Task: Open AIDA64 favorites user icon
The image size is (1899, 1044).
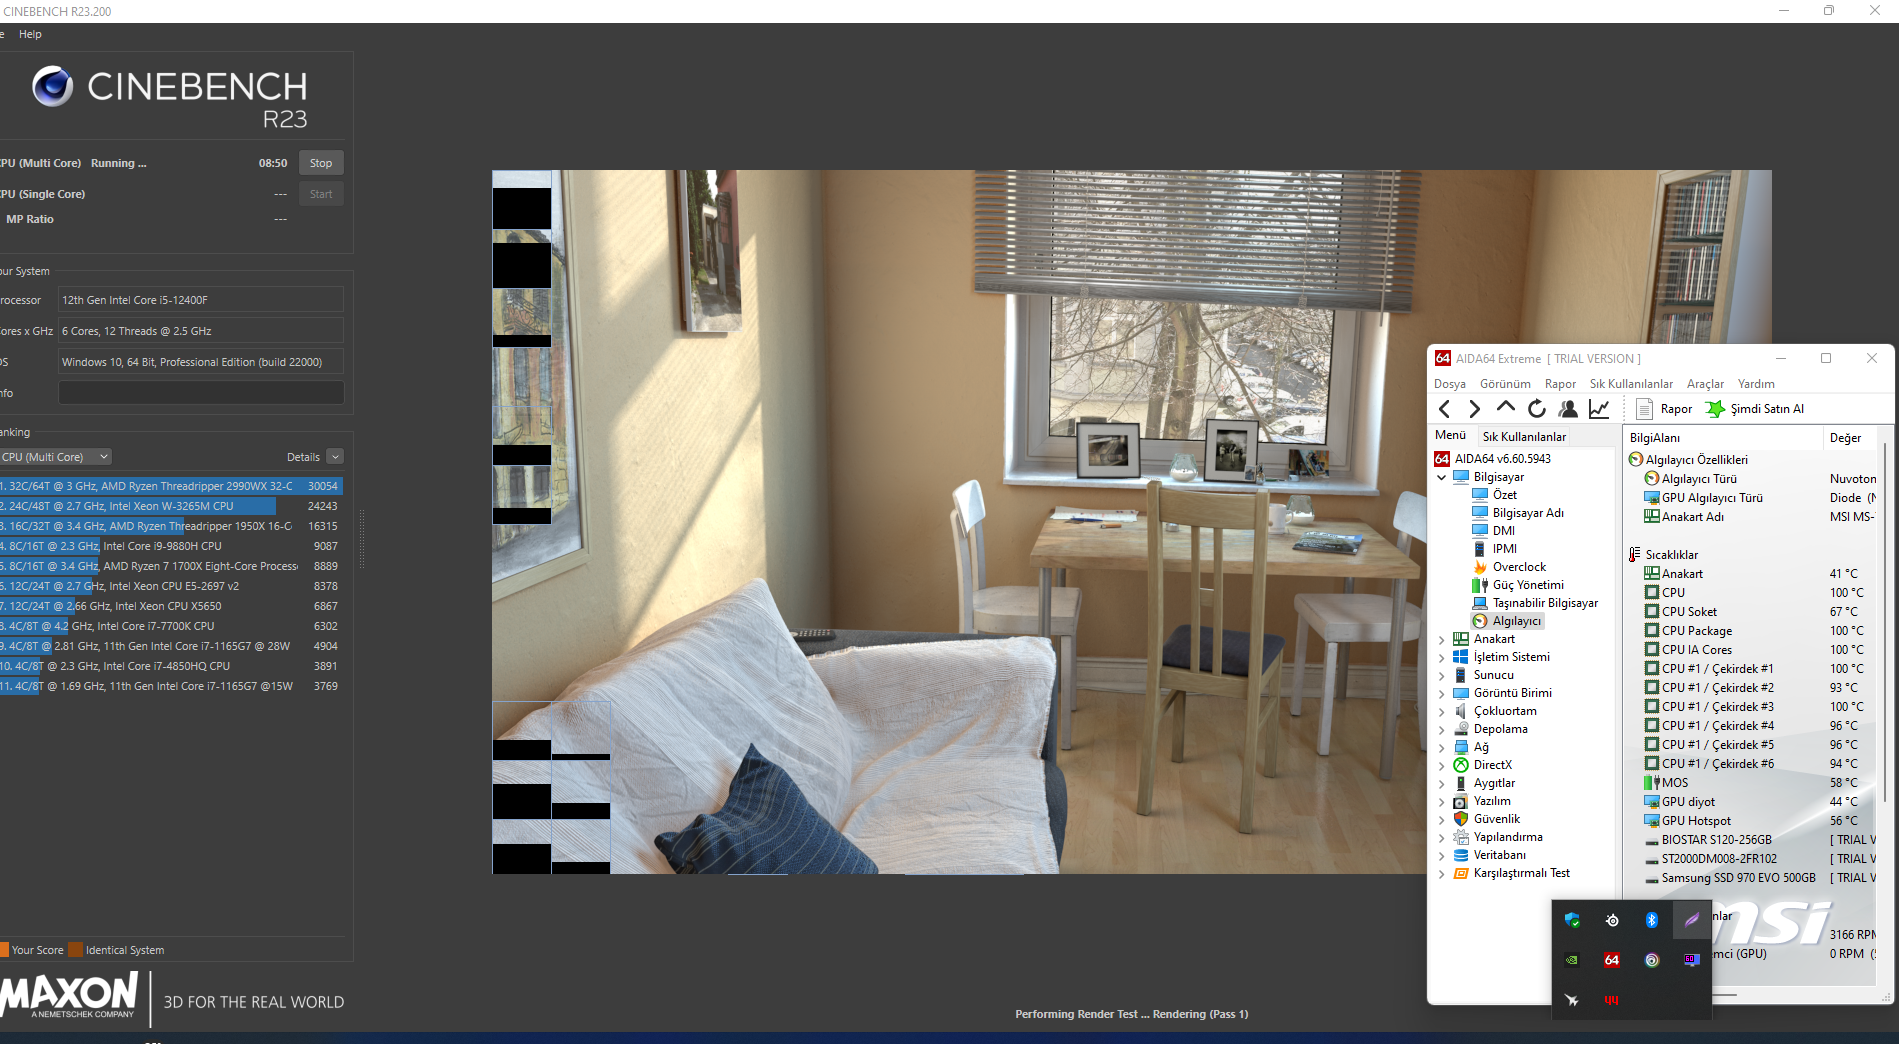Action: point(1568,409)
